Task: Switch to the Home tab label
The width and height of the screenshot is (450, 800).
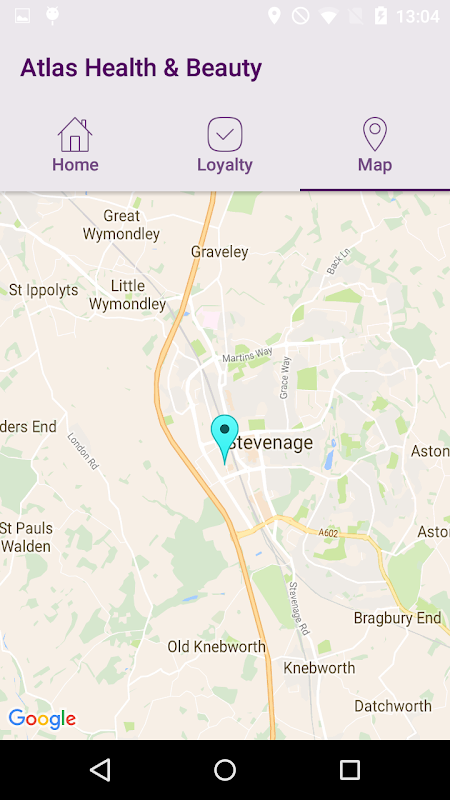Action: 75,165
